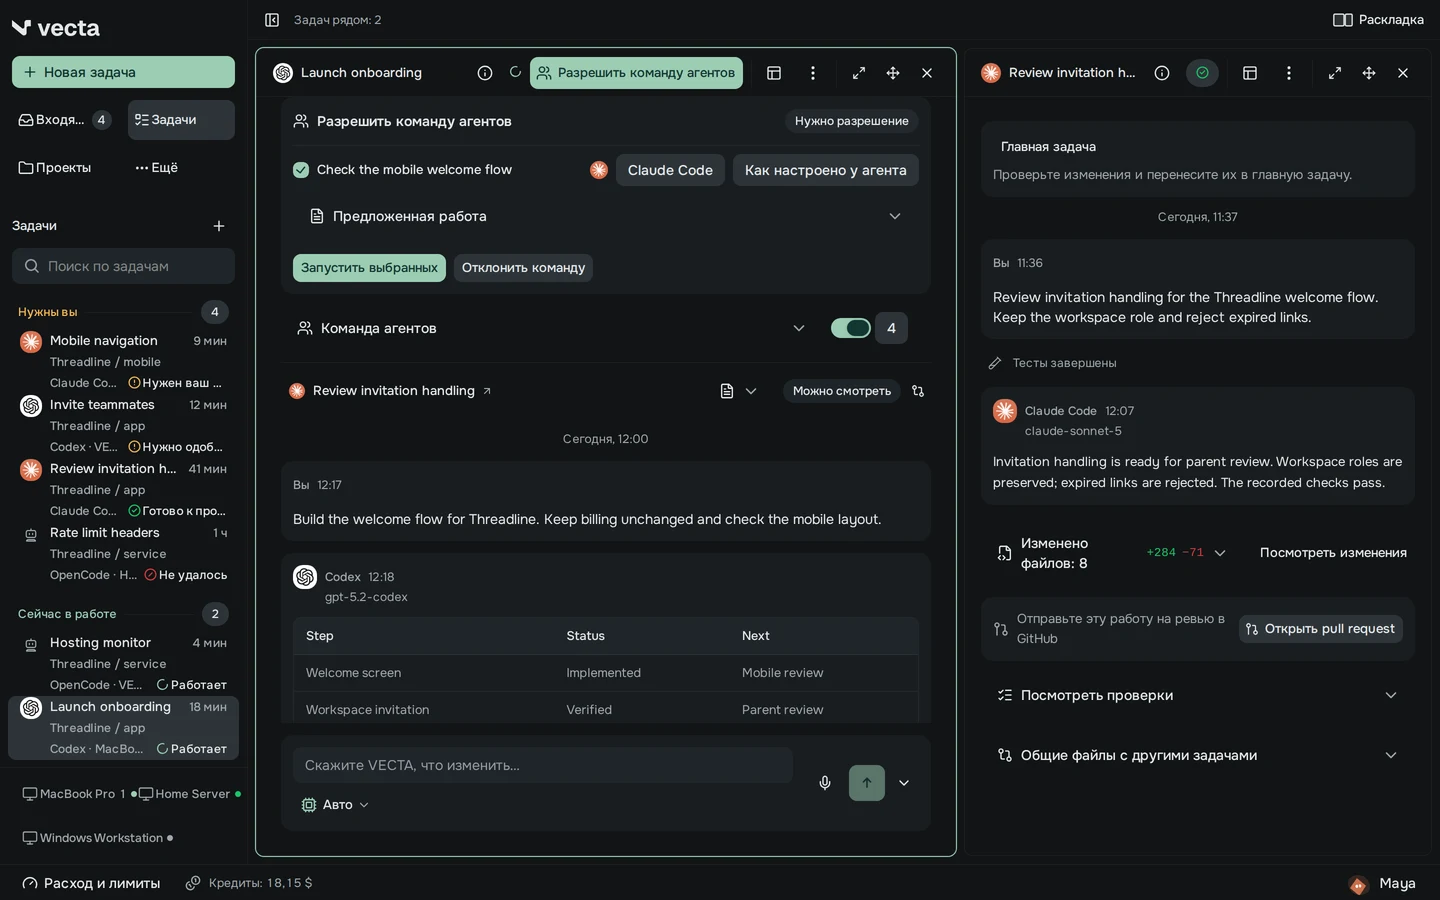Open send options chevron in composer
The image size is (1440, 900).
coord(904,783)
